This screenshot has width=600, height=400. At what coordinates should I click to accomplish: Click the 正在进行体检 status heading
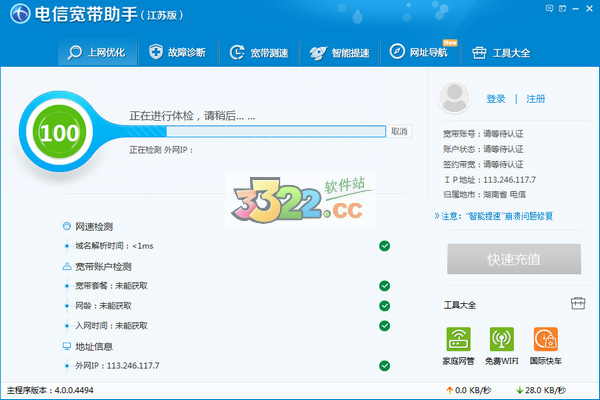coord(192,116)
